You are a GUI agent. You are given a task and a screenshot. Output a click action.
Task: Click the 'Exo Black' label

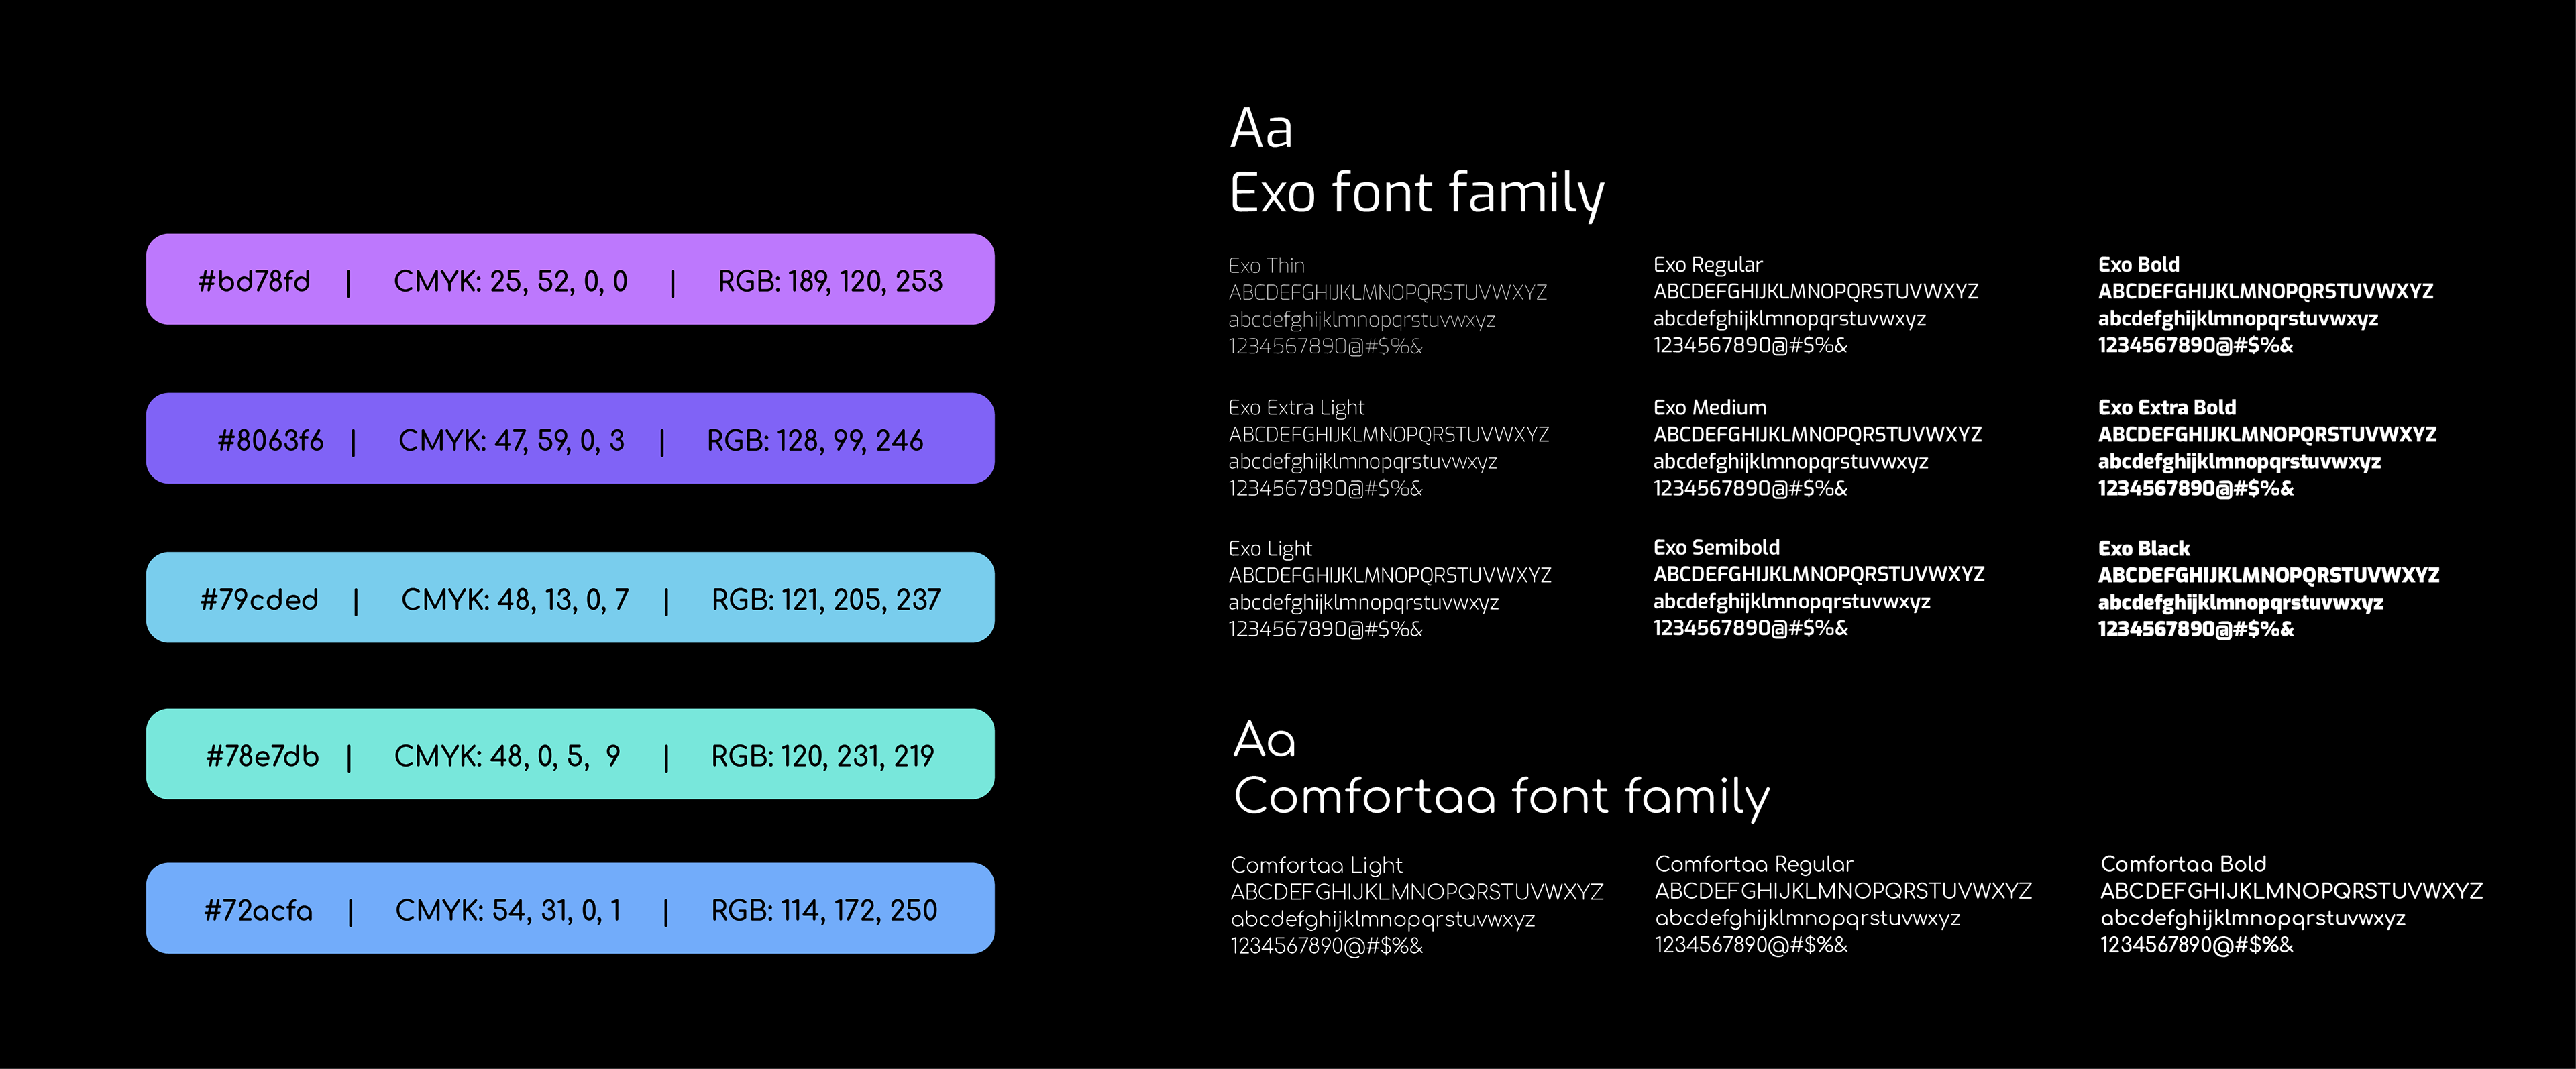pos(2144,549)
